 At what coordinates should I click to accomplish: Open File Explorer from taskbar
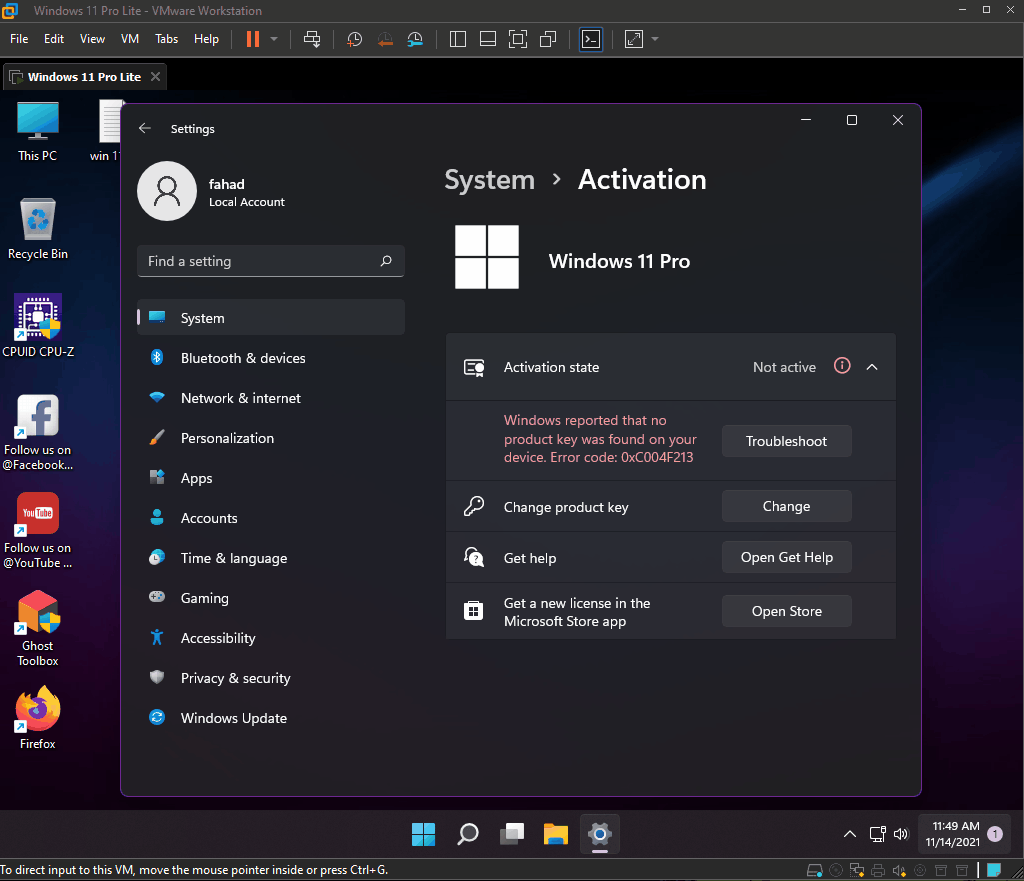(x=556, y=834)
